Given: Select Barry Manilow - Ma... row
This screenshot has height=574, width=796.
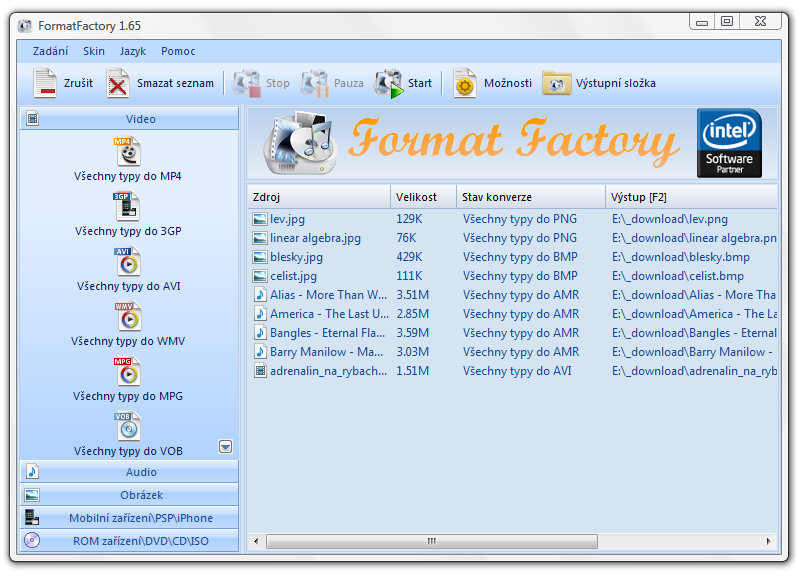Looking at the screenshot, I should [x=513, y=352].
